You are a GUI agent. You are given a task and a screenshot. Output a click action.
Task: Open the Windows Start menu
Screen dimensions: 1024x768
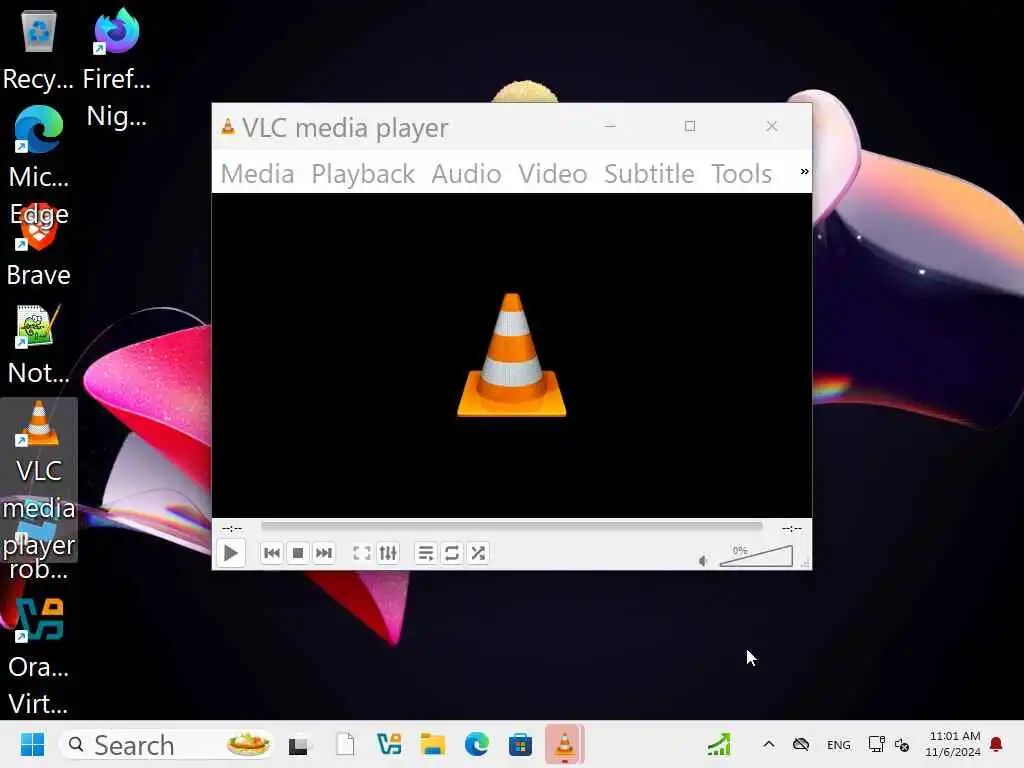click(32, 744)
